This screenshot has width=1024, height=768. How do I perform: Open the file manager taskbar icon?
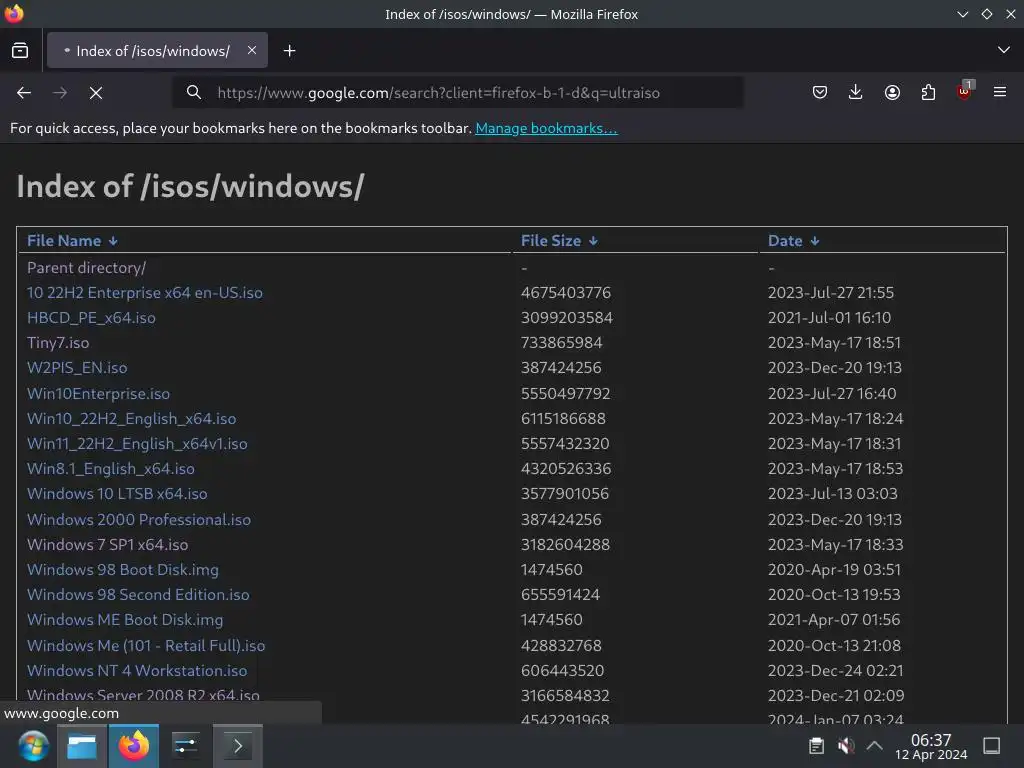point(82,746)
